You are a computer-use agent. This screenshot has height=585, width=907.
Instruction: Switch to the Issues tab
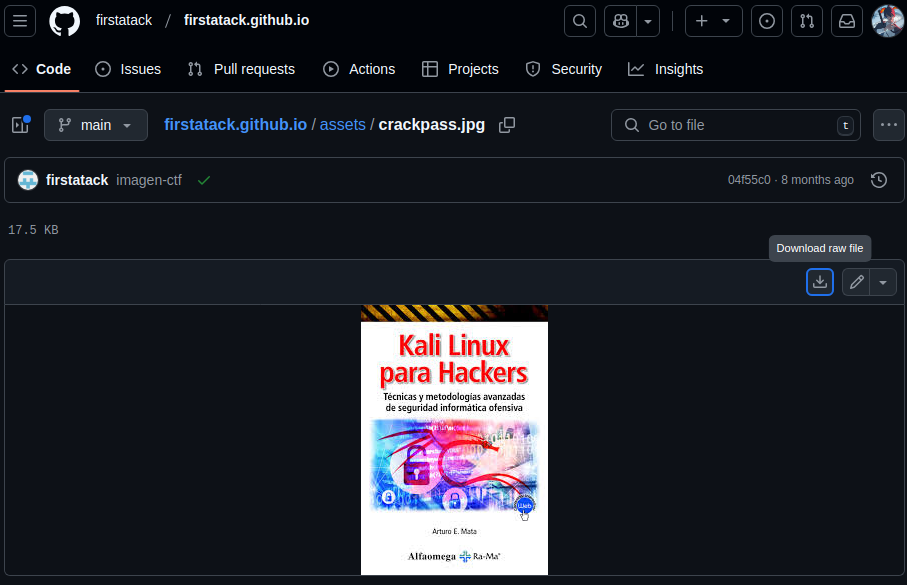(x=128, y=69)
